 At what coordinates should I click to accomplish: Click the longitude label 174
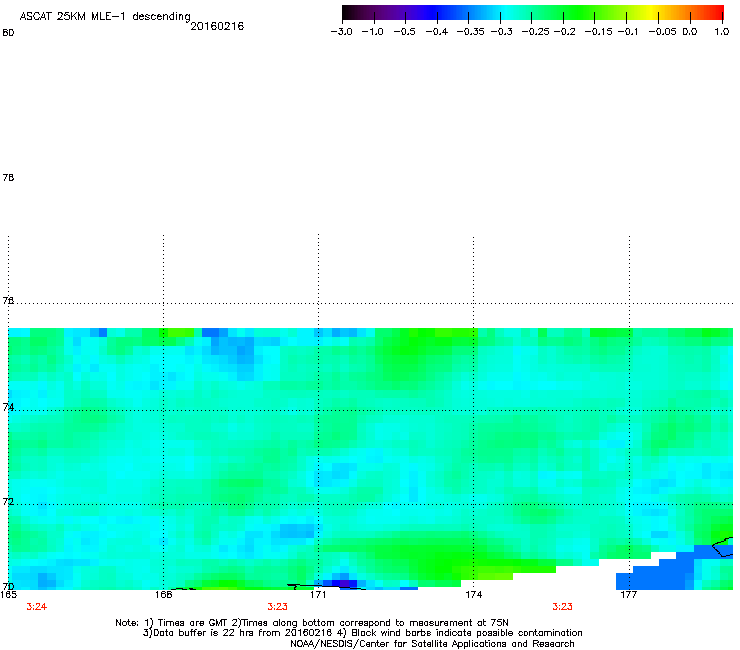pos(473,595)
